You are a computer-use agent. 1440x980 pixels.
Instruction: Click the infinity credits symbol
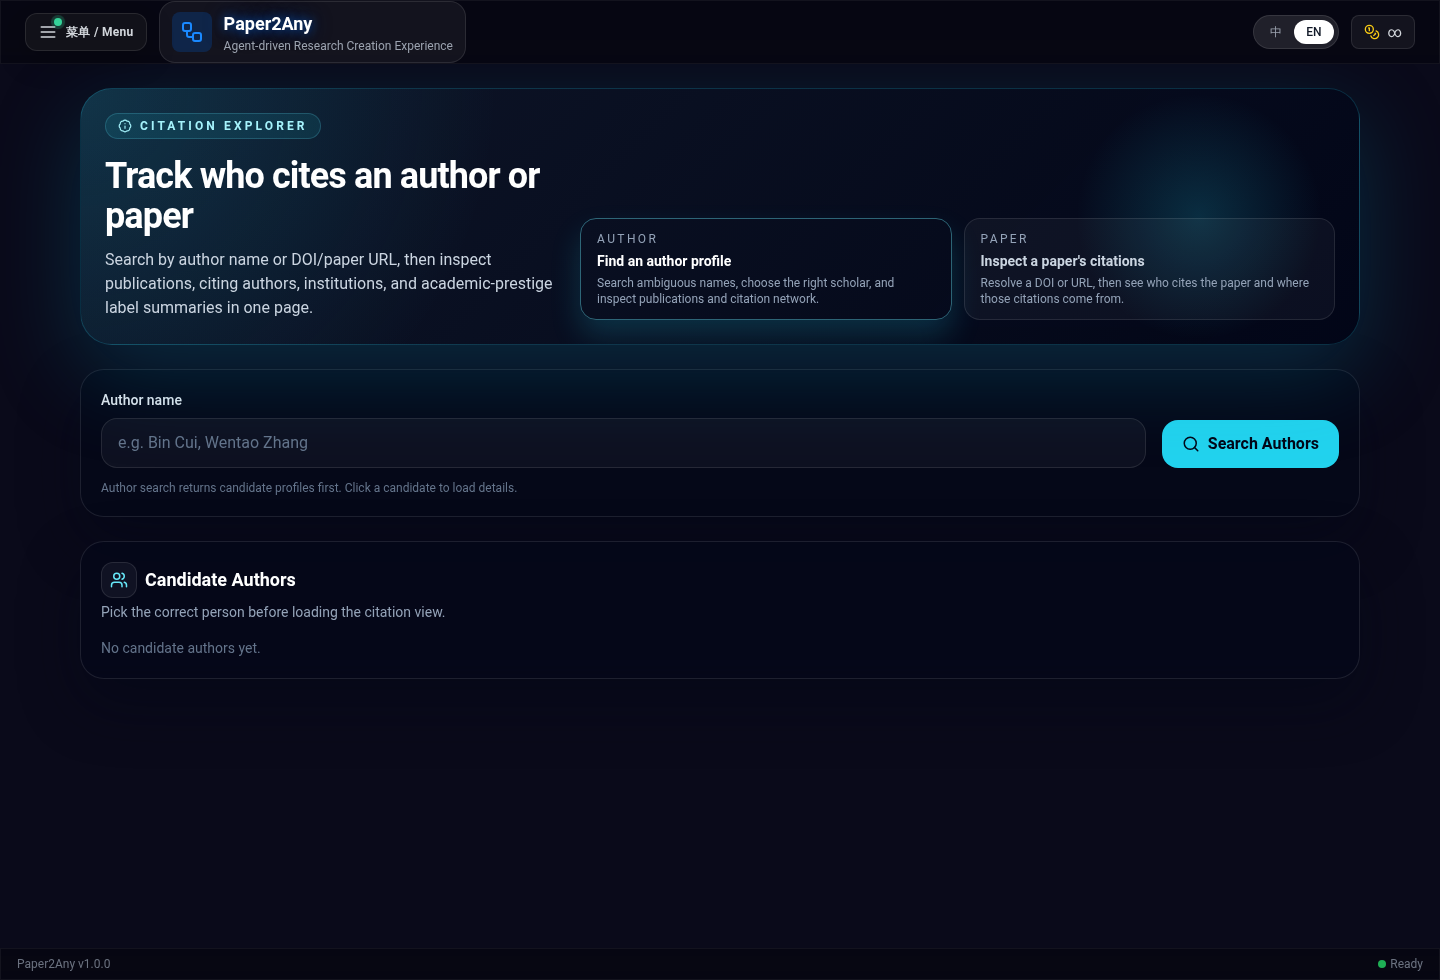click(1395, 33)
